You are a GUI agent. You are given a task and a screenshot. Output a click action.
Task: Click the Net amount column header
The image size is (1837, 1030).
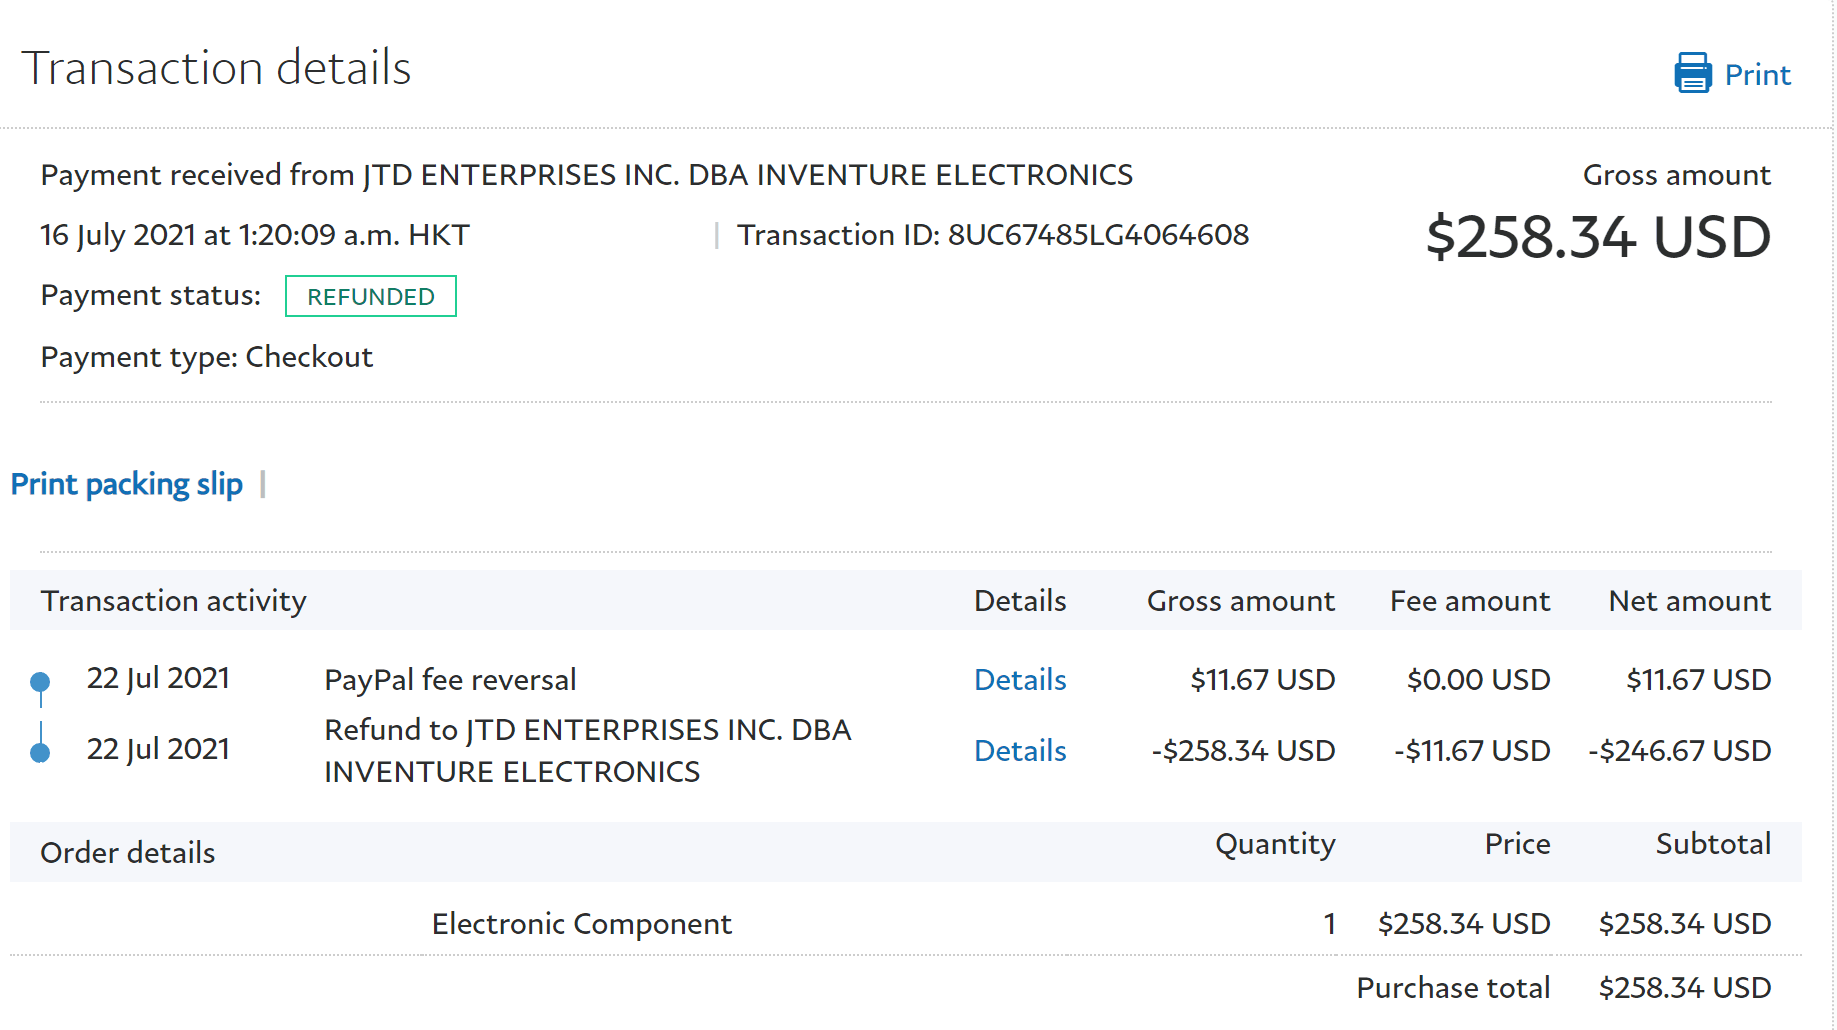[x=1689, y=601]
